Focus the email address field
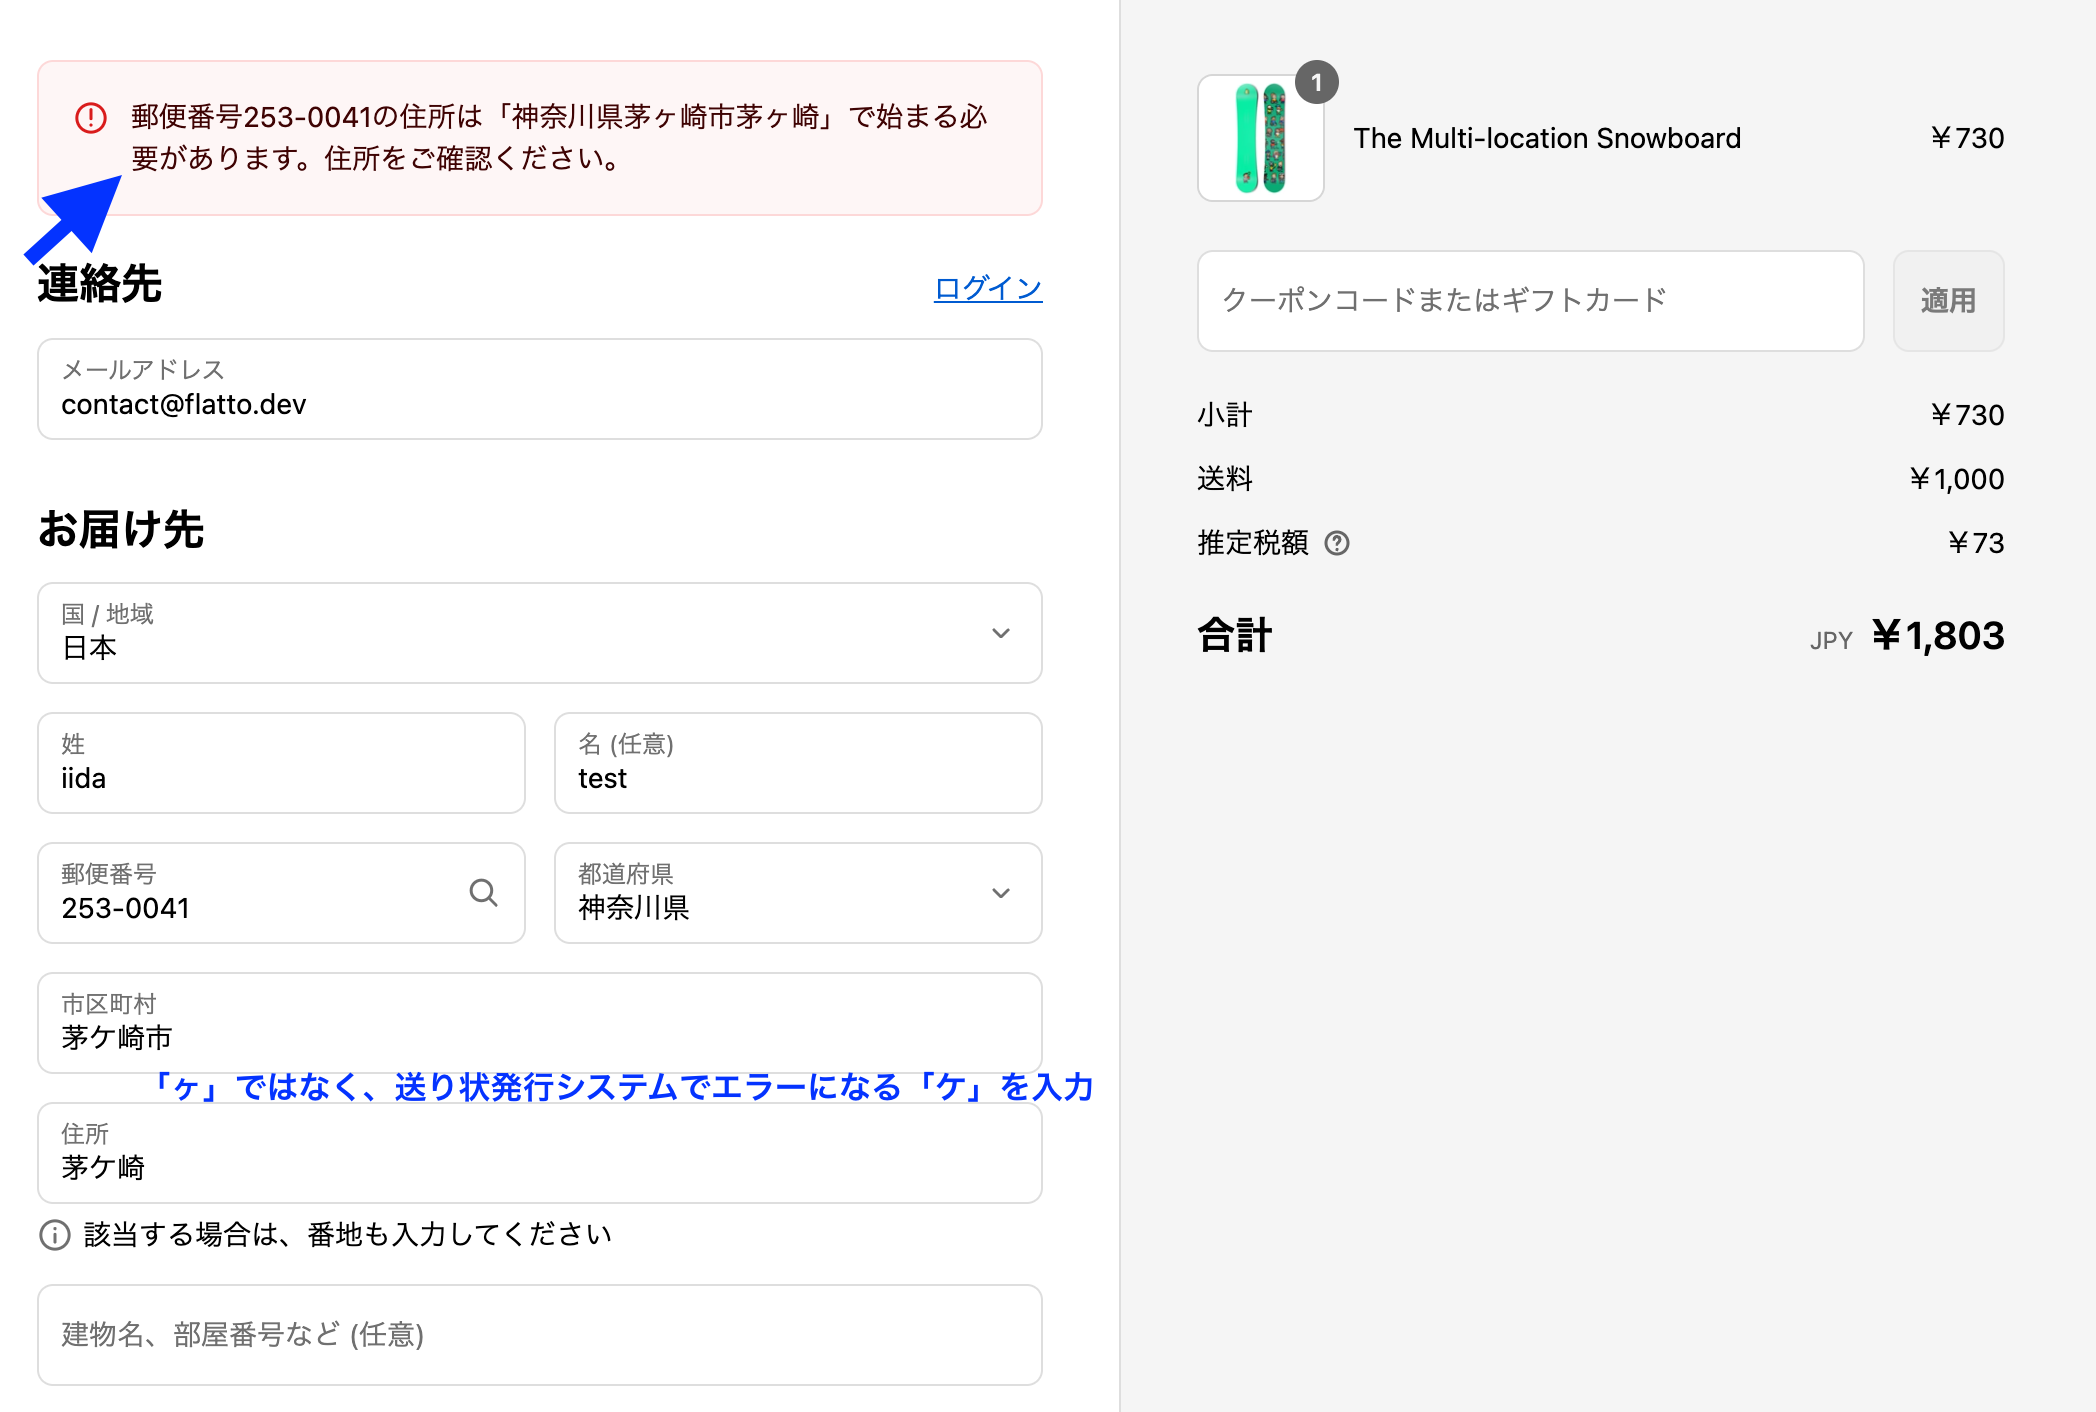Screen dimensions: 2096x1412 click(539, 390)
